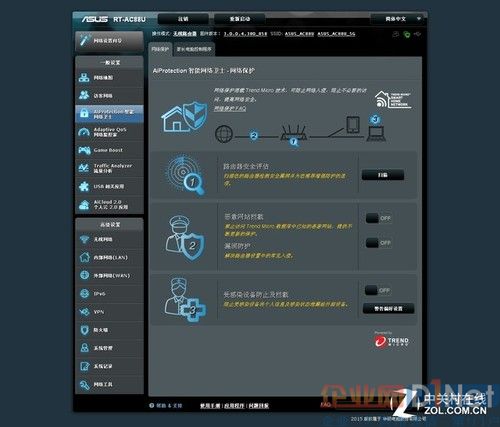Open USB Application puzzle icon
The height and width of the screenshot is (427, 500).
point(84,186)
